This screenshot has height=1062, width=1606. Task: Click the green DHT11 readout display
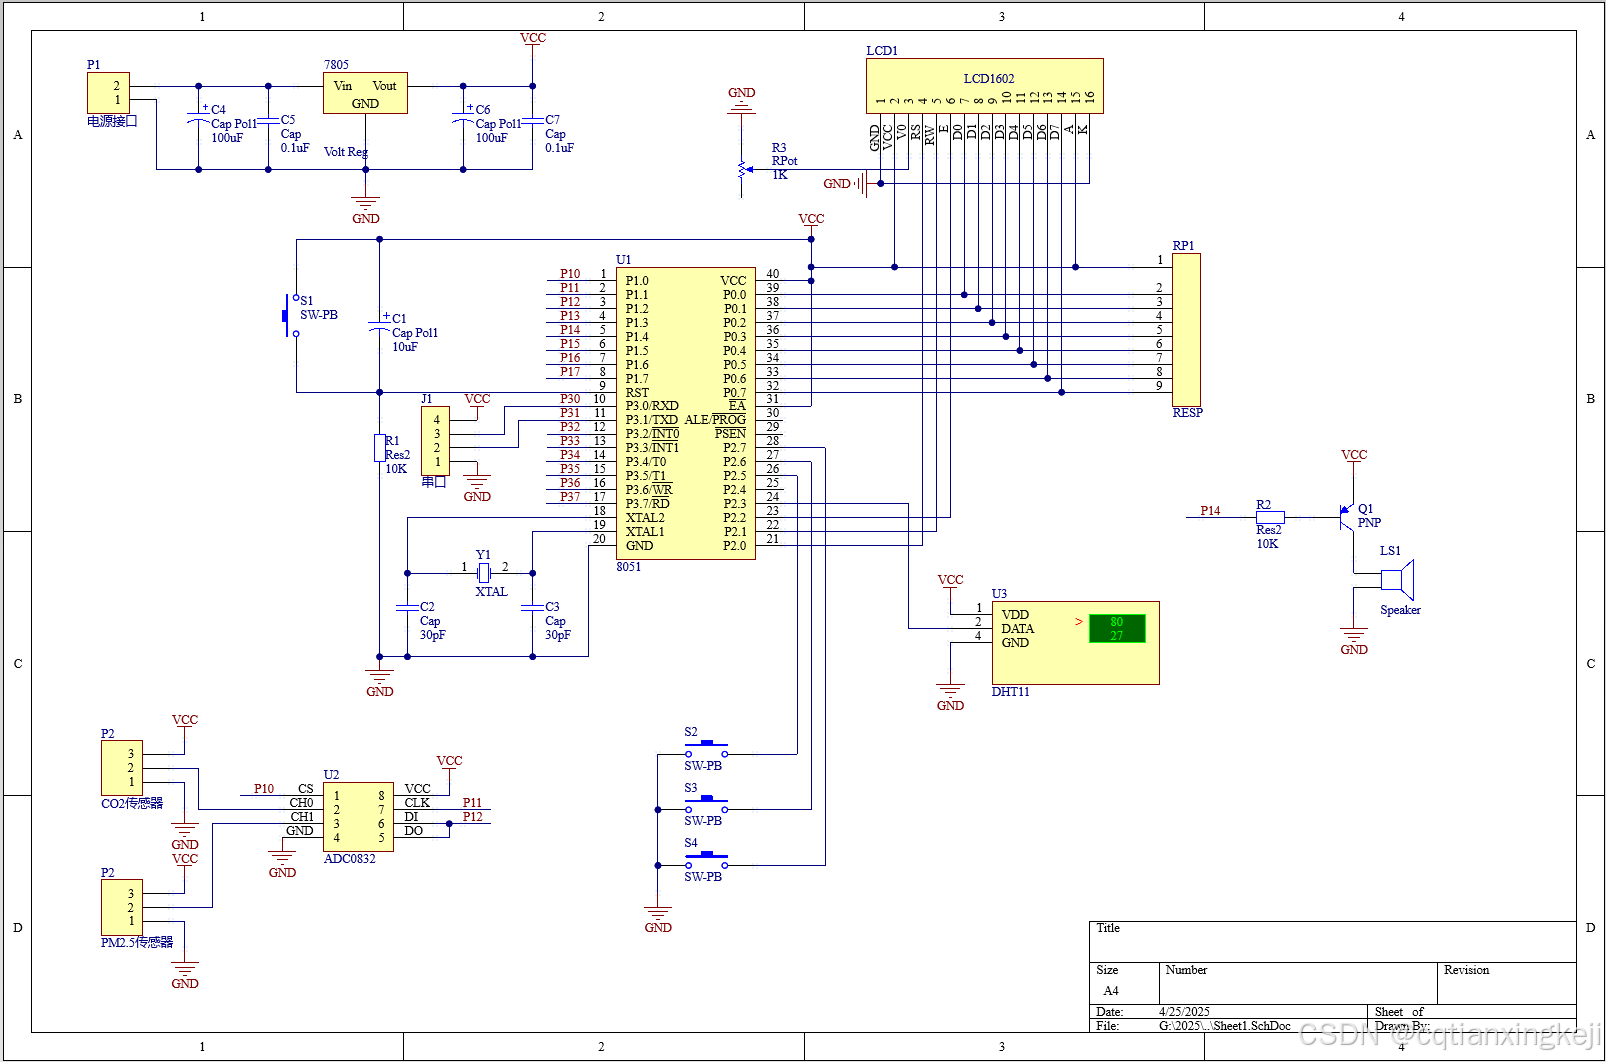point(1117,628)
